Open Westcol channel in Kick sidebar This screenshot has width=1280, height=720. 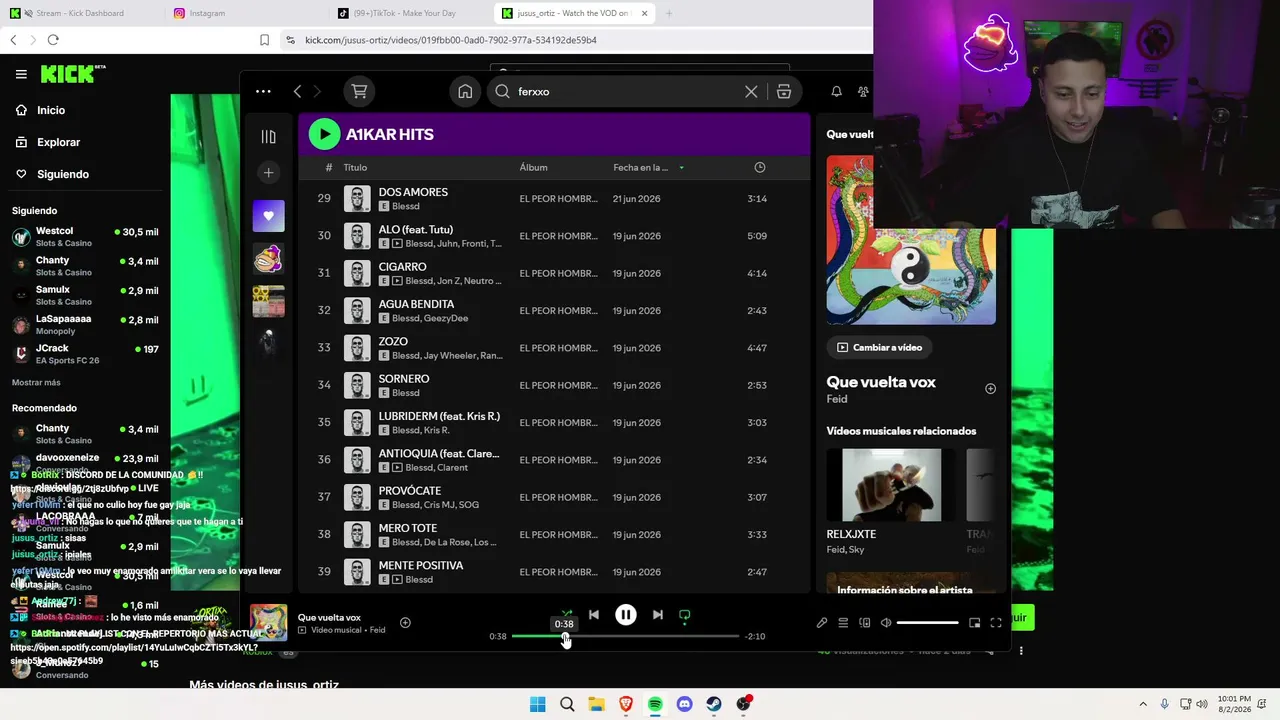click(85, 236)
